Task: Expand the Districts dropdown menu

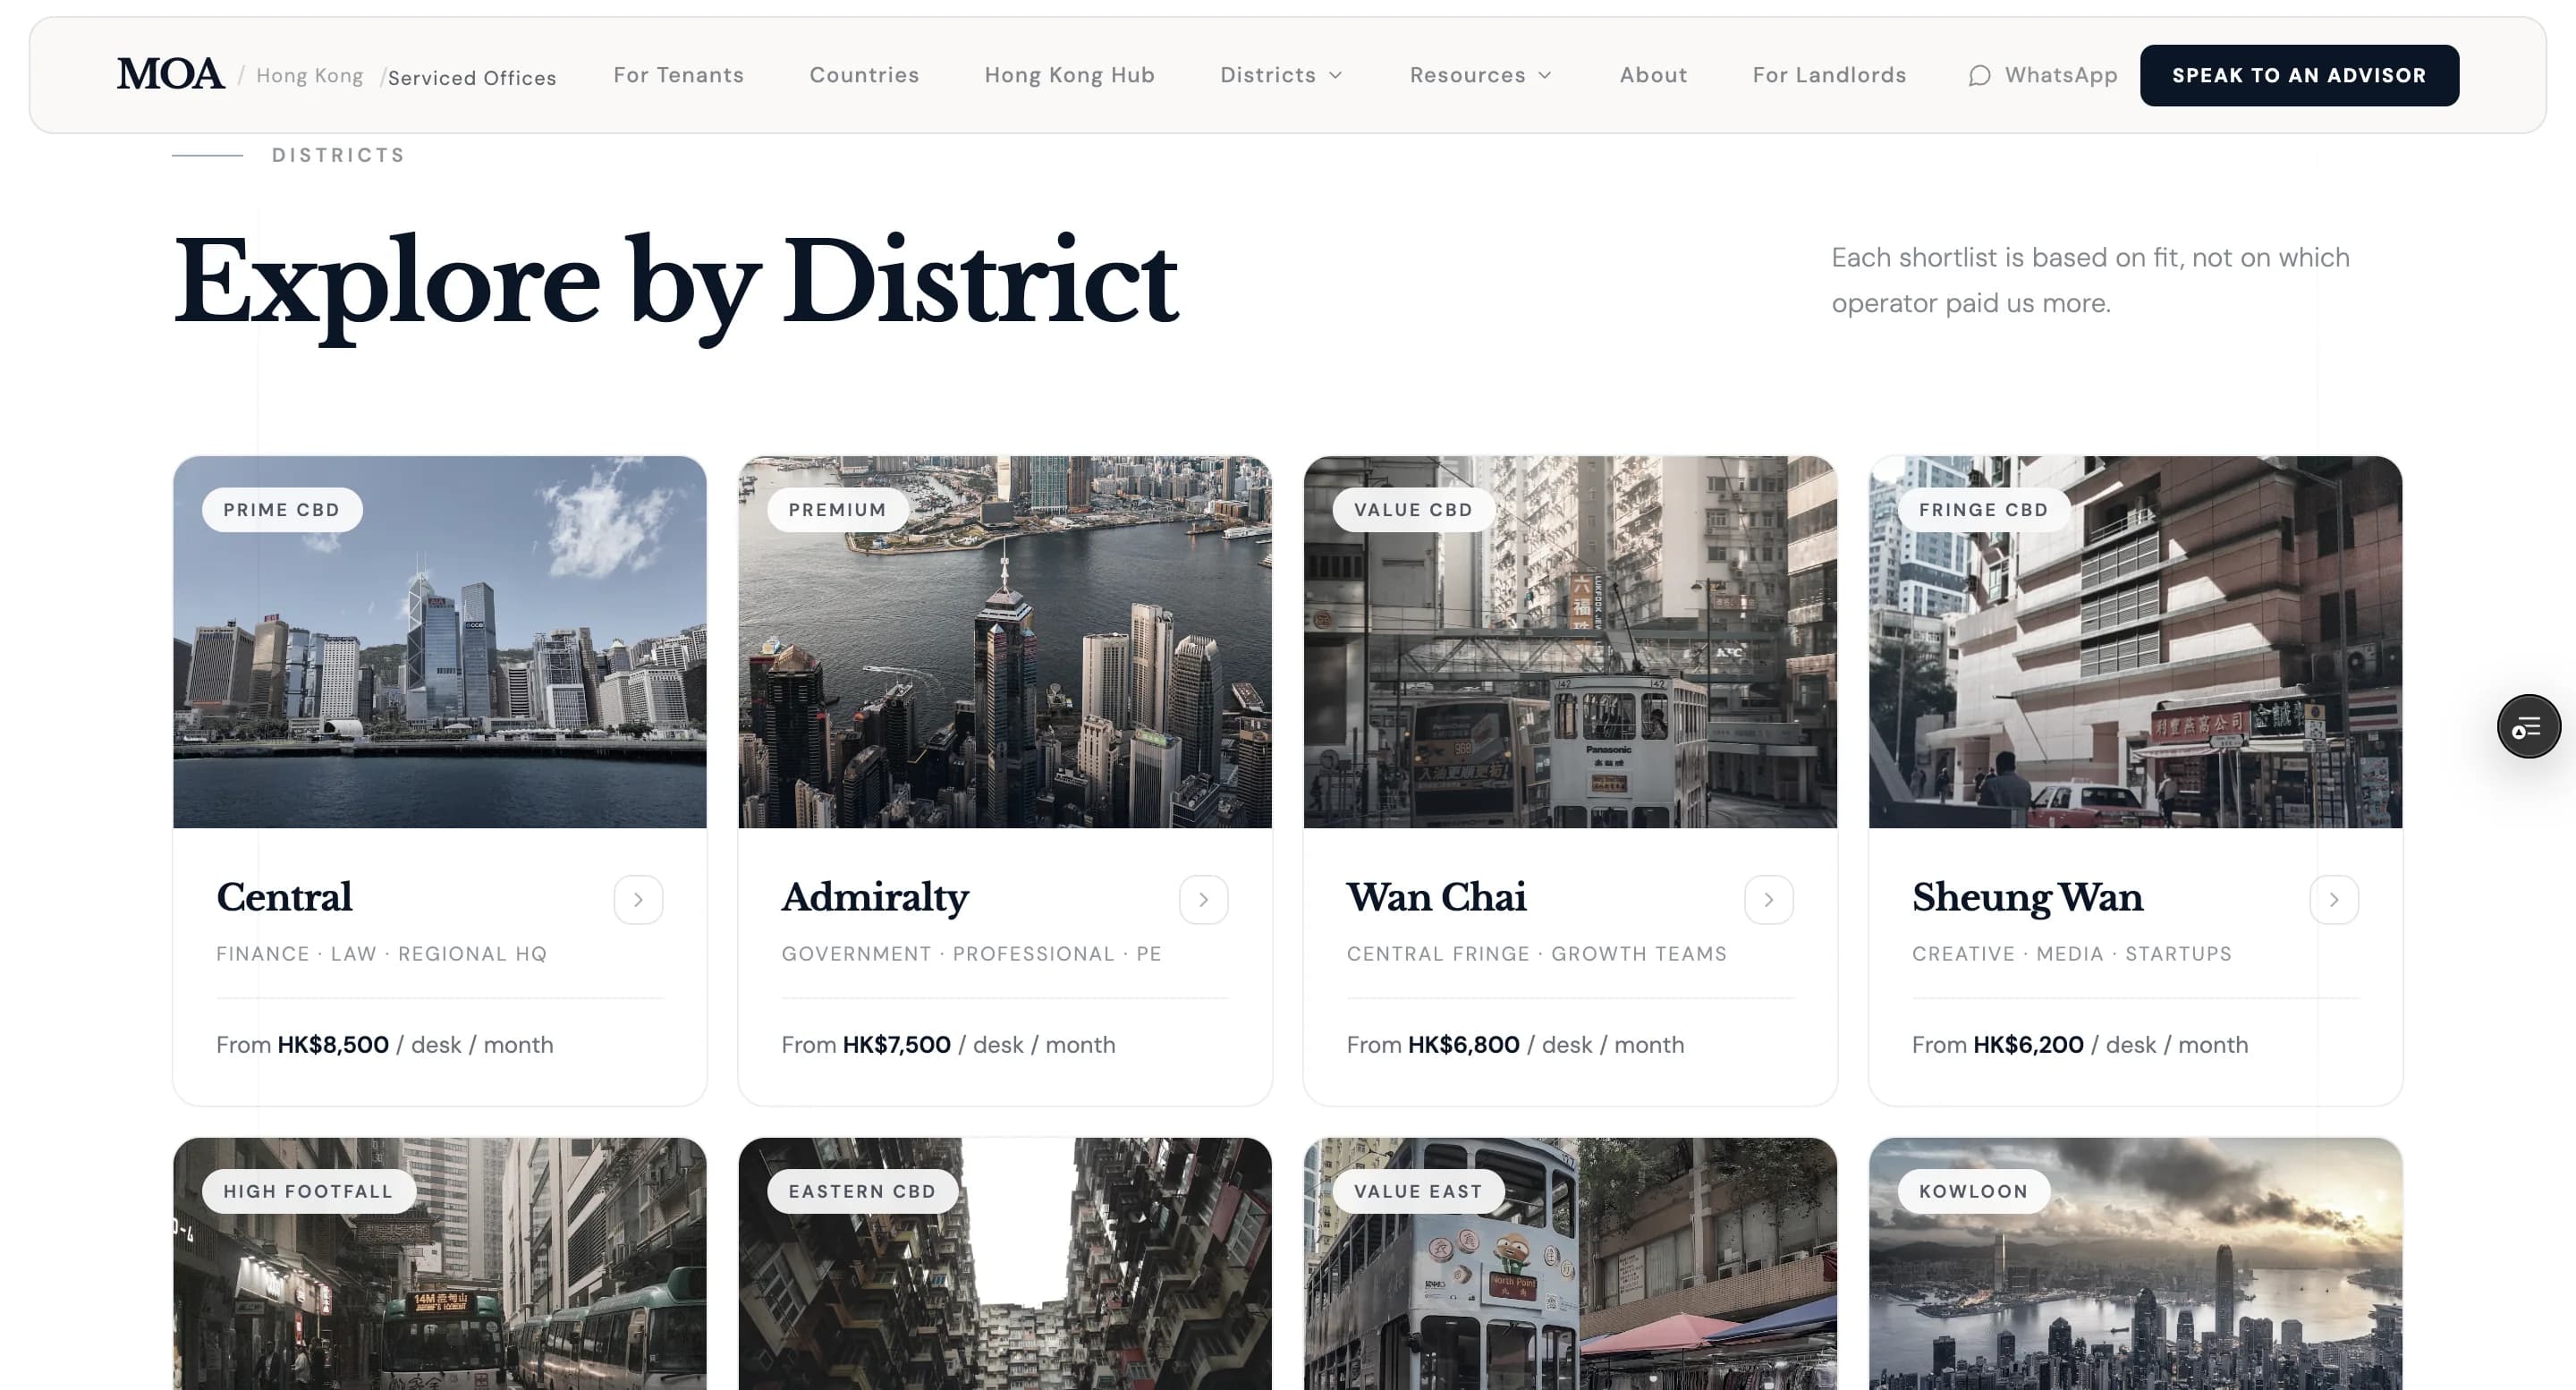Action: [1281, 75]
